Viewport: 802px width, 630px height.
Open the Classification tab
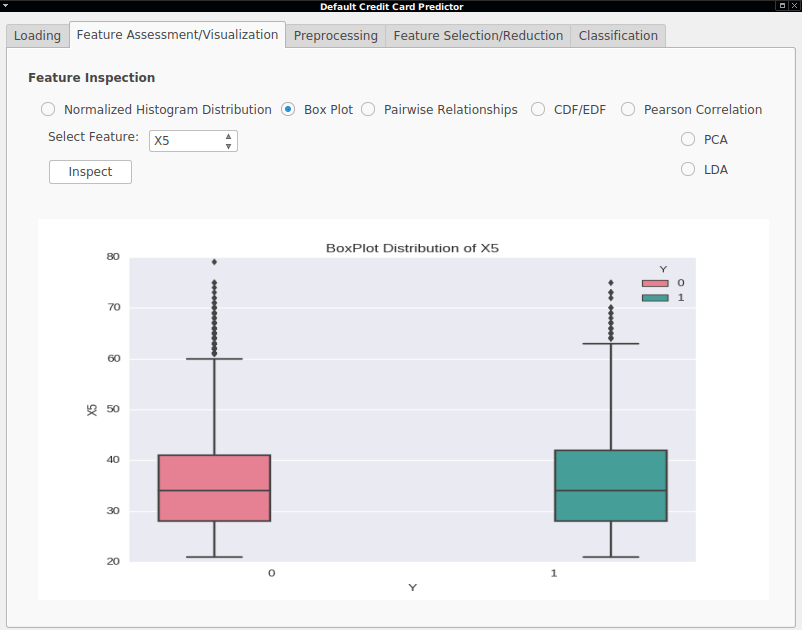point(618,36)
